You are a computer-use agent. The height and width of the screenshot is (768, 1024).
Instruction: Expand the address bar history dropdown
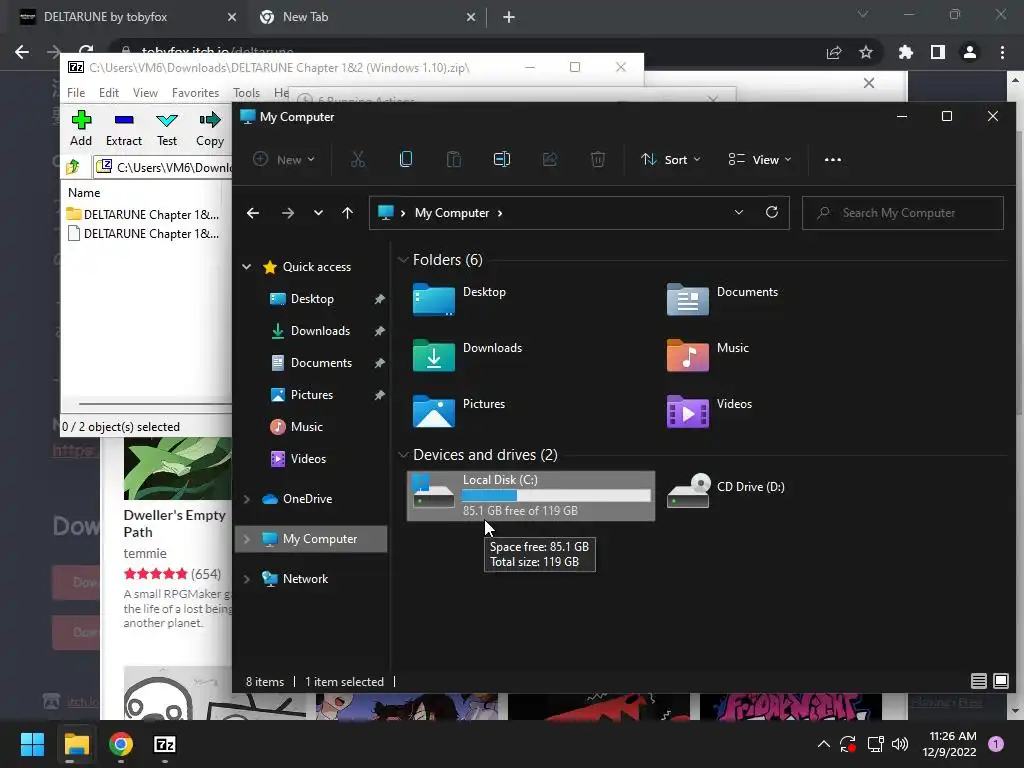[739, 212]
